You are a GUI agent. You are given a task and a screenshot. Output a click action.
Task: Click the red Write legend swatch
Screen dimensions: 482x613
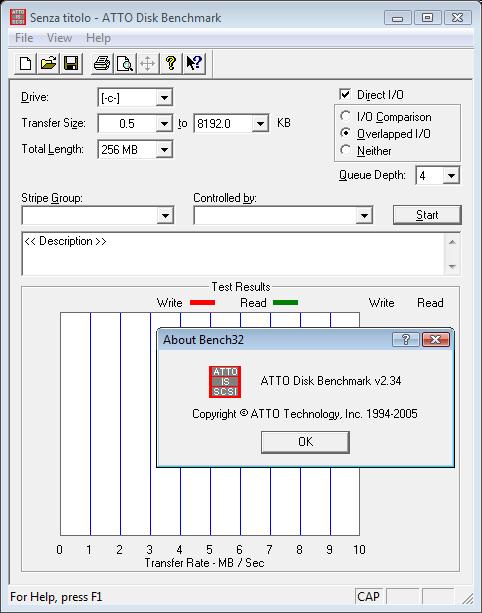click(x=202, y=303)
